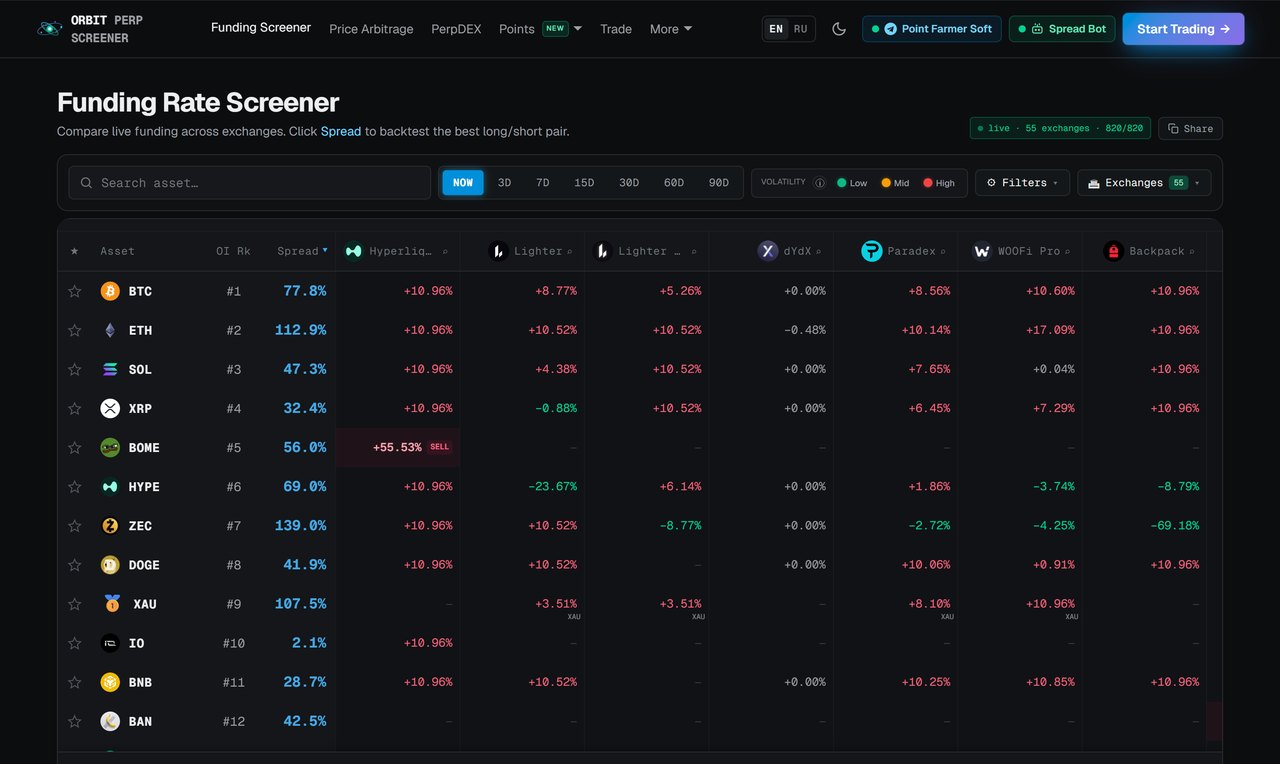Click the Bitcoin coin icon
The image size is (1280, 764).
click(110, 291)
